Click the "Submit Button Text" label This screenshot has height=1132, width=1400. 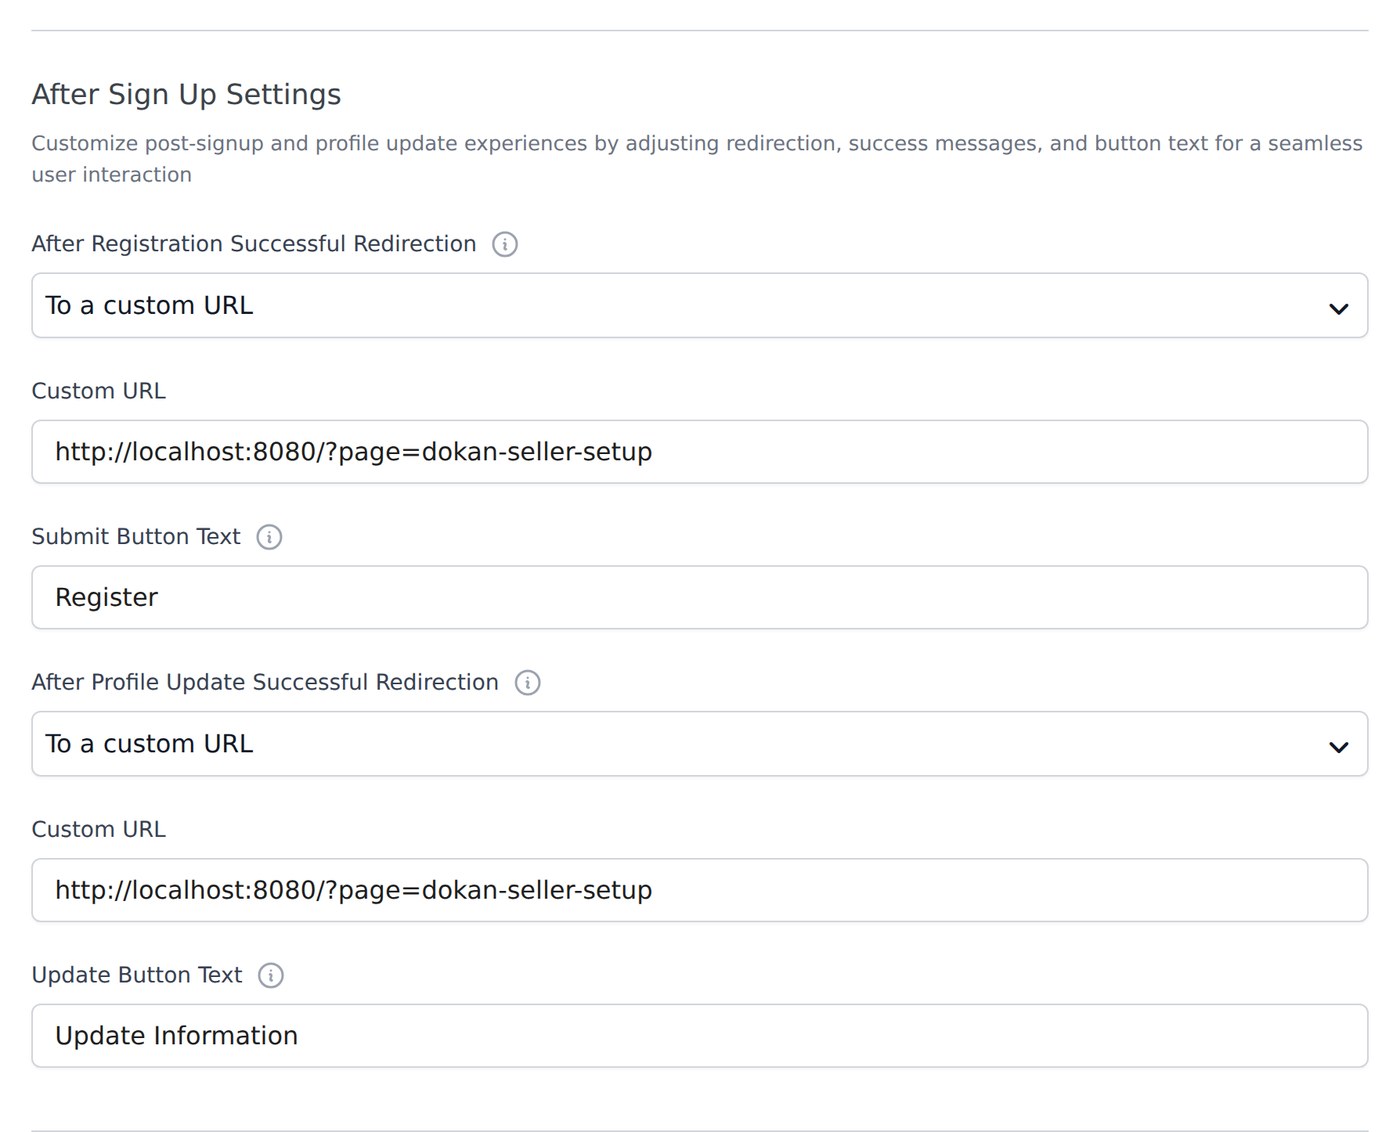coord(136,537)
